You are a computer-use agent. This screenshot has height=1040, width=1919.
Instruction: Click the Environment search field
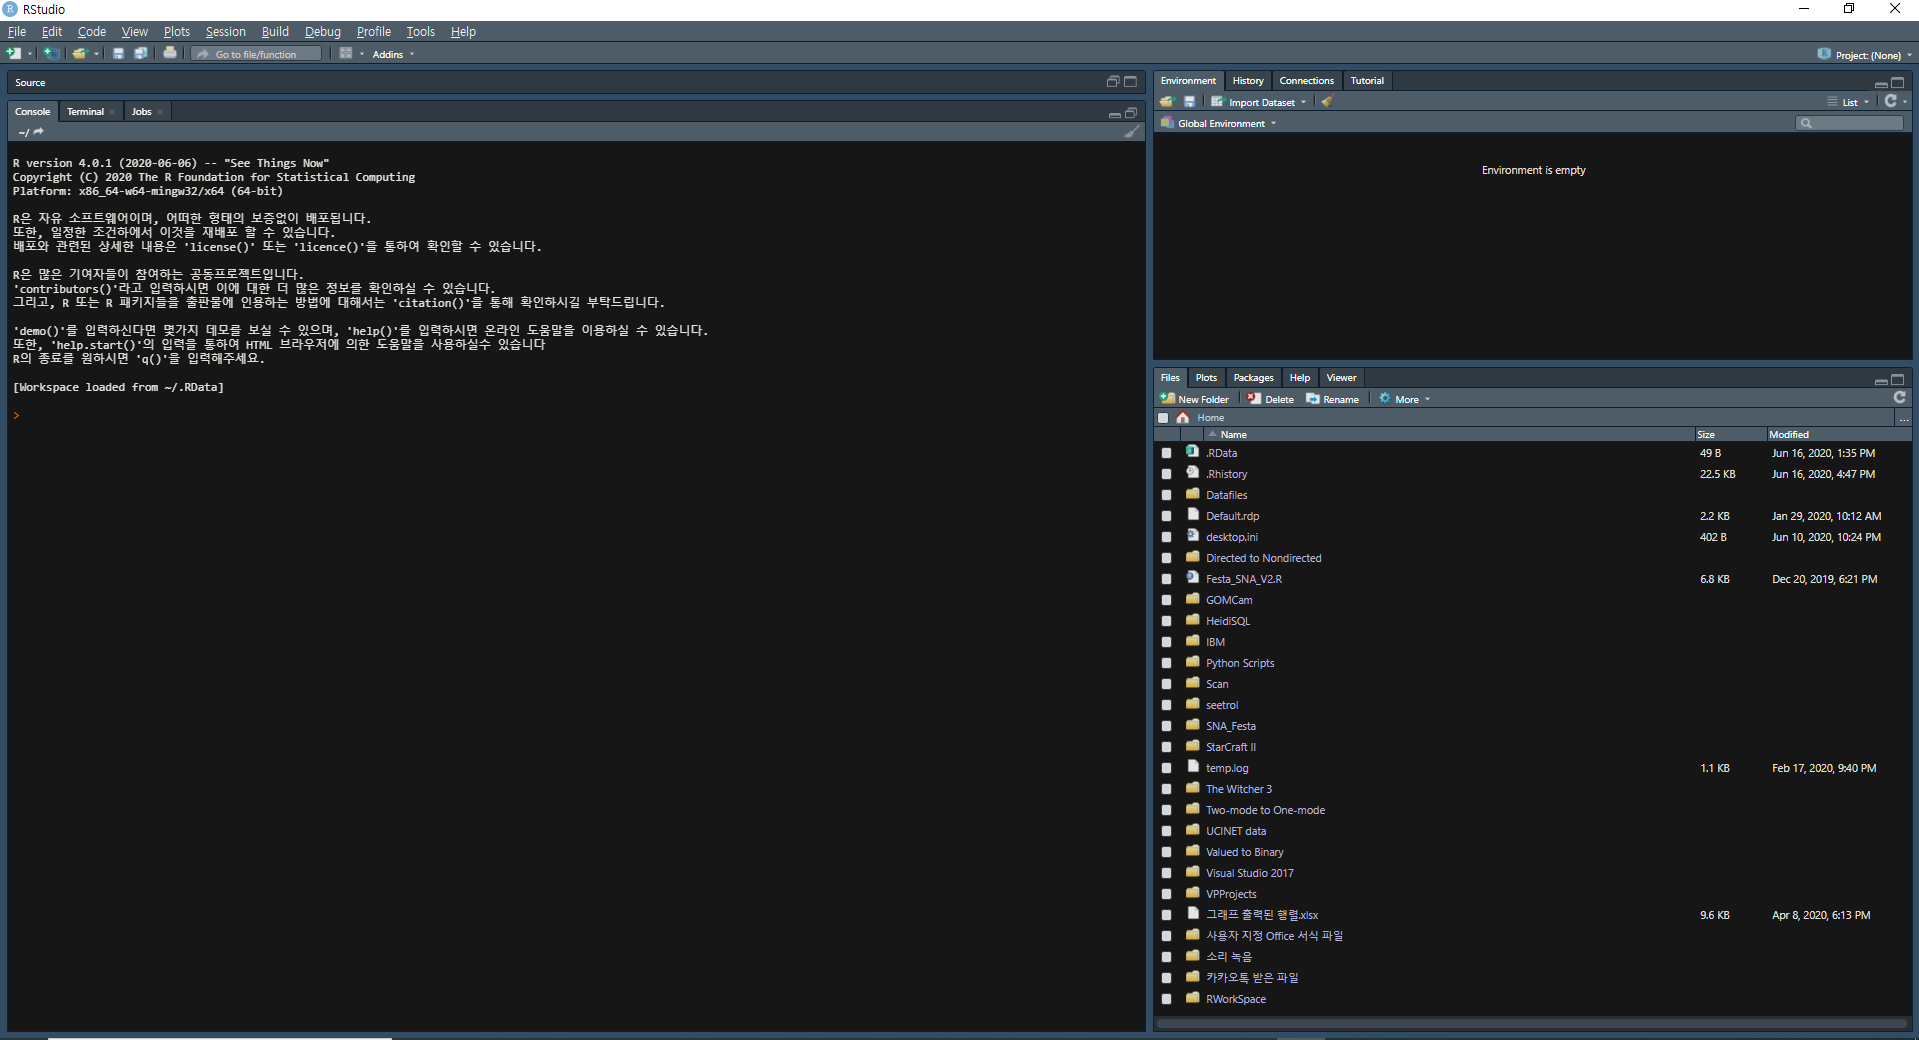coord(1850,123)
